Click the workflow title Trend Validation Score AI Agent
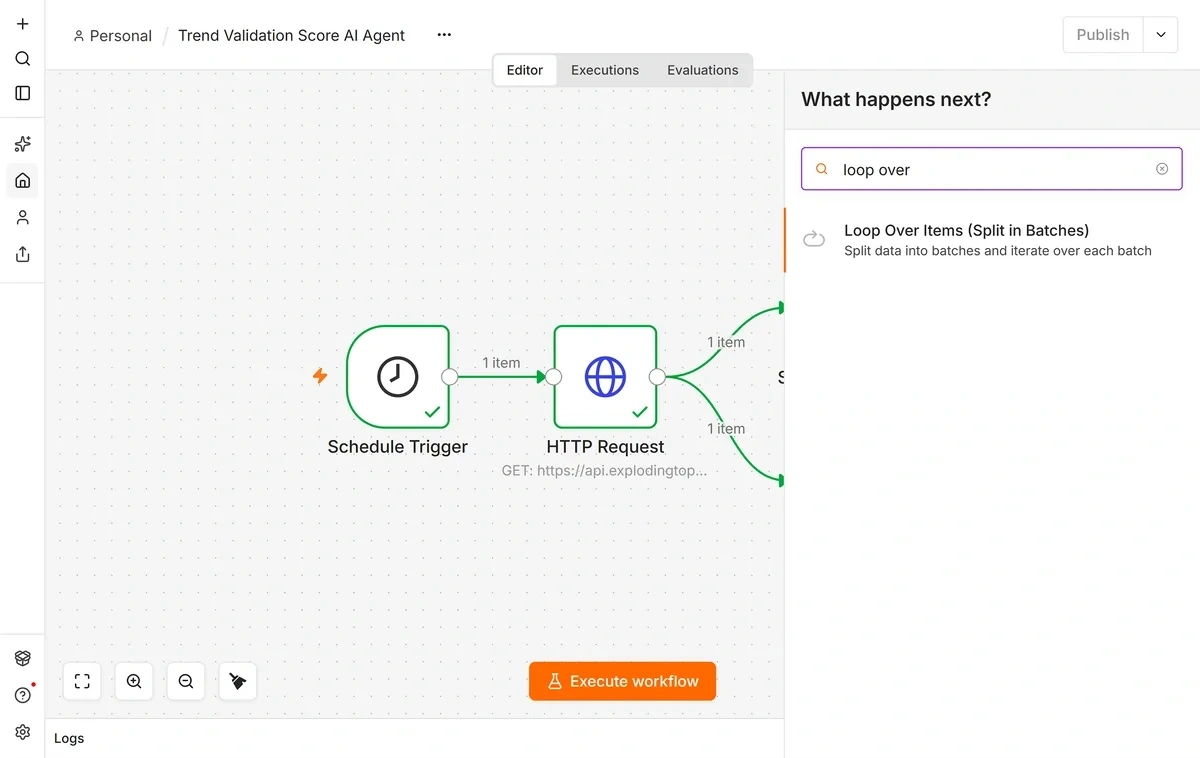 [291, 35]
